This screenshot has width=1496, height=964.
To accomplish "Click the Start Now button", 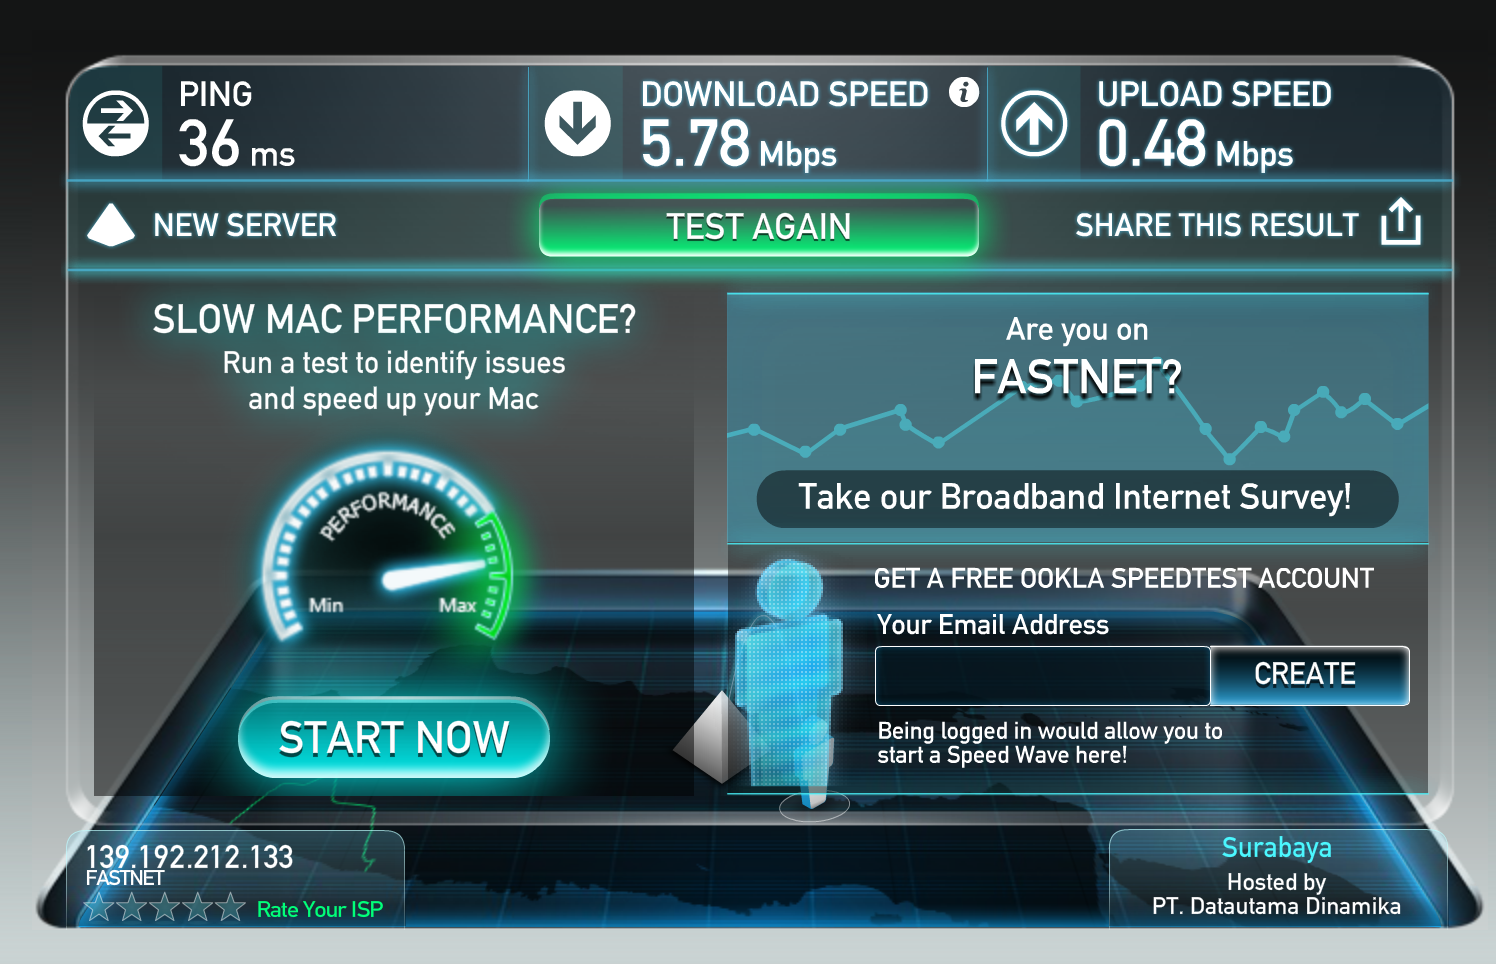I will coord(394,738).
